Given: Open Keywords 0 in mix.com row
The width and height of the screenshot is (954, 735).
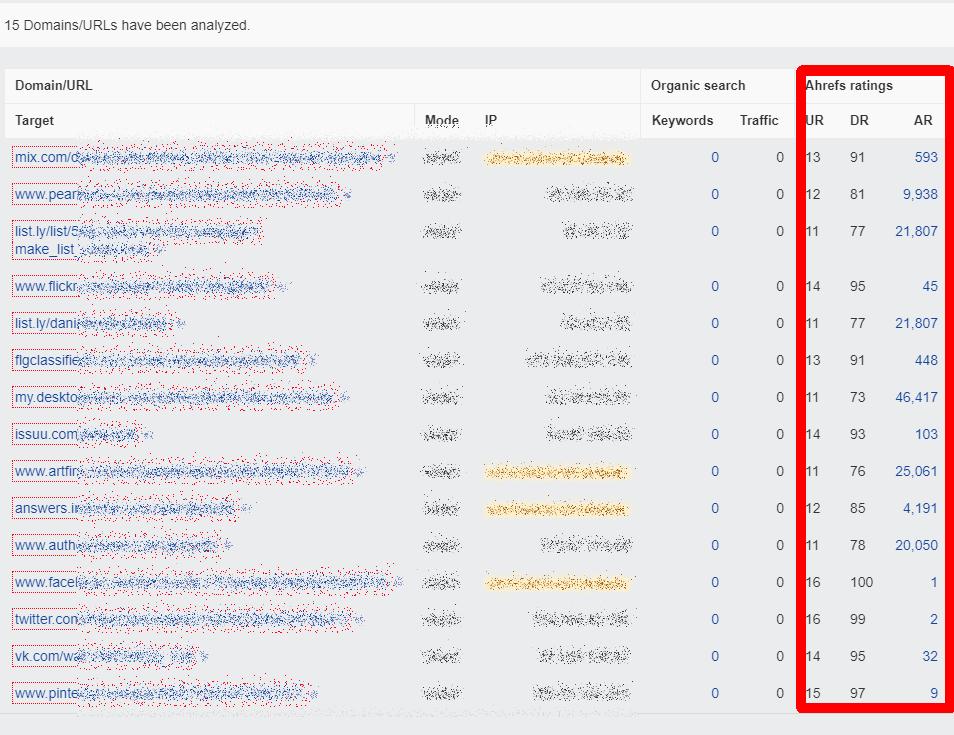Looking at the screenshot, I should (x=715, y=158).
